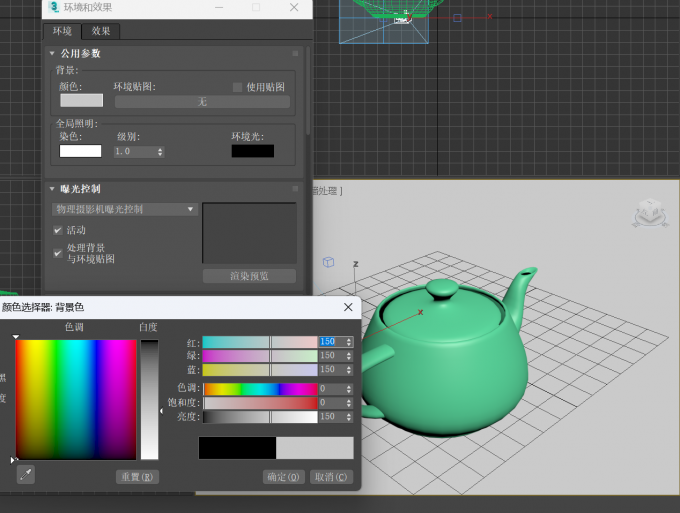Viewport: 680px width, 513px height.
Task: Open the 物理摄影机曝光控制 dropdown
Action: (124, 209)
